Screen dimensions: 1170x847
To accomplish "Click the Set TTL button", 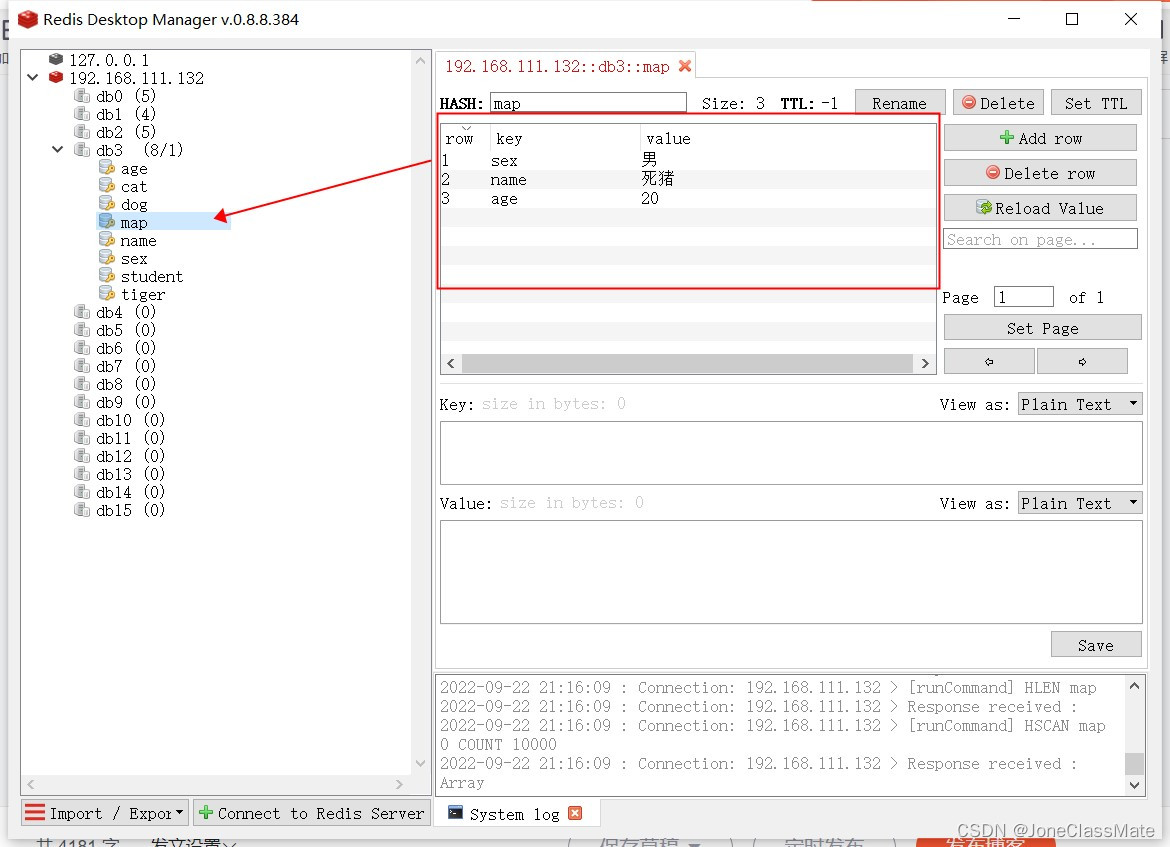I will pos(1096,103).
